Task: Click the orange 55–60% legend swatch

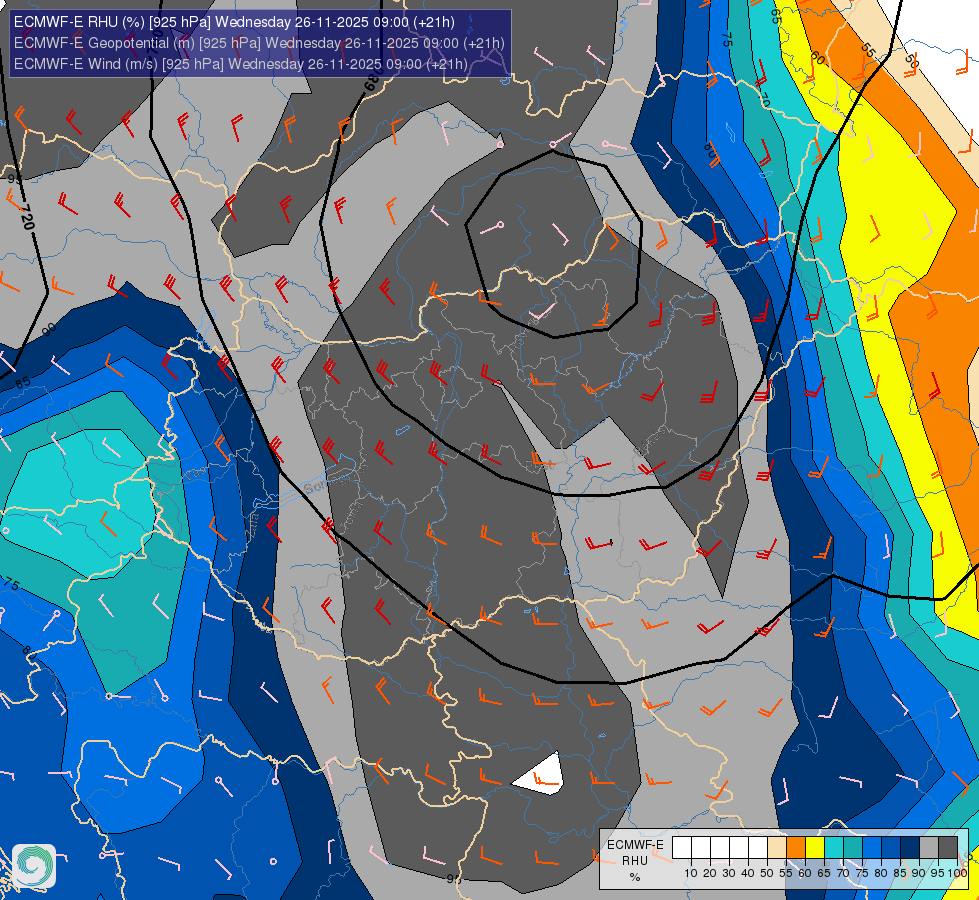Action: (x=796, y=848)
